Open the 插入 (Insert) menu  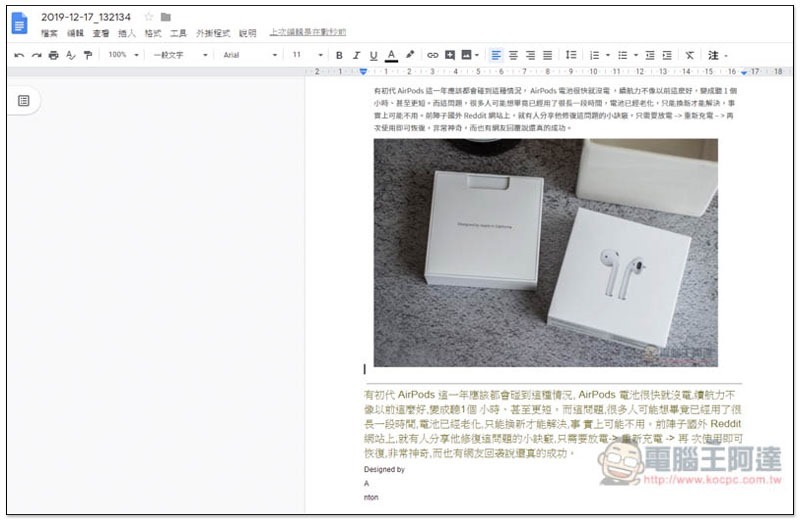(x=127, y=33)
